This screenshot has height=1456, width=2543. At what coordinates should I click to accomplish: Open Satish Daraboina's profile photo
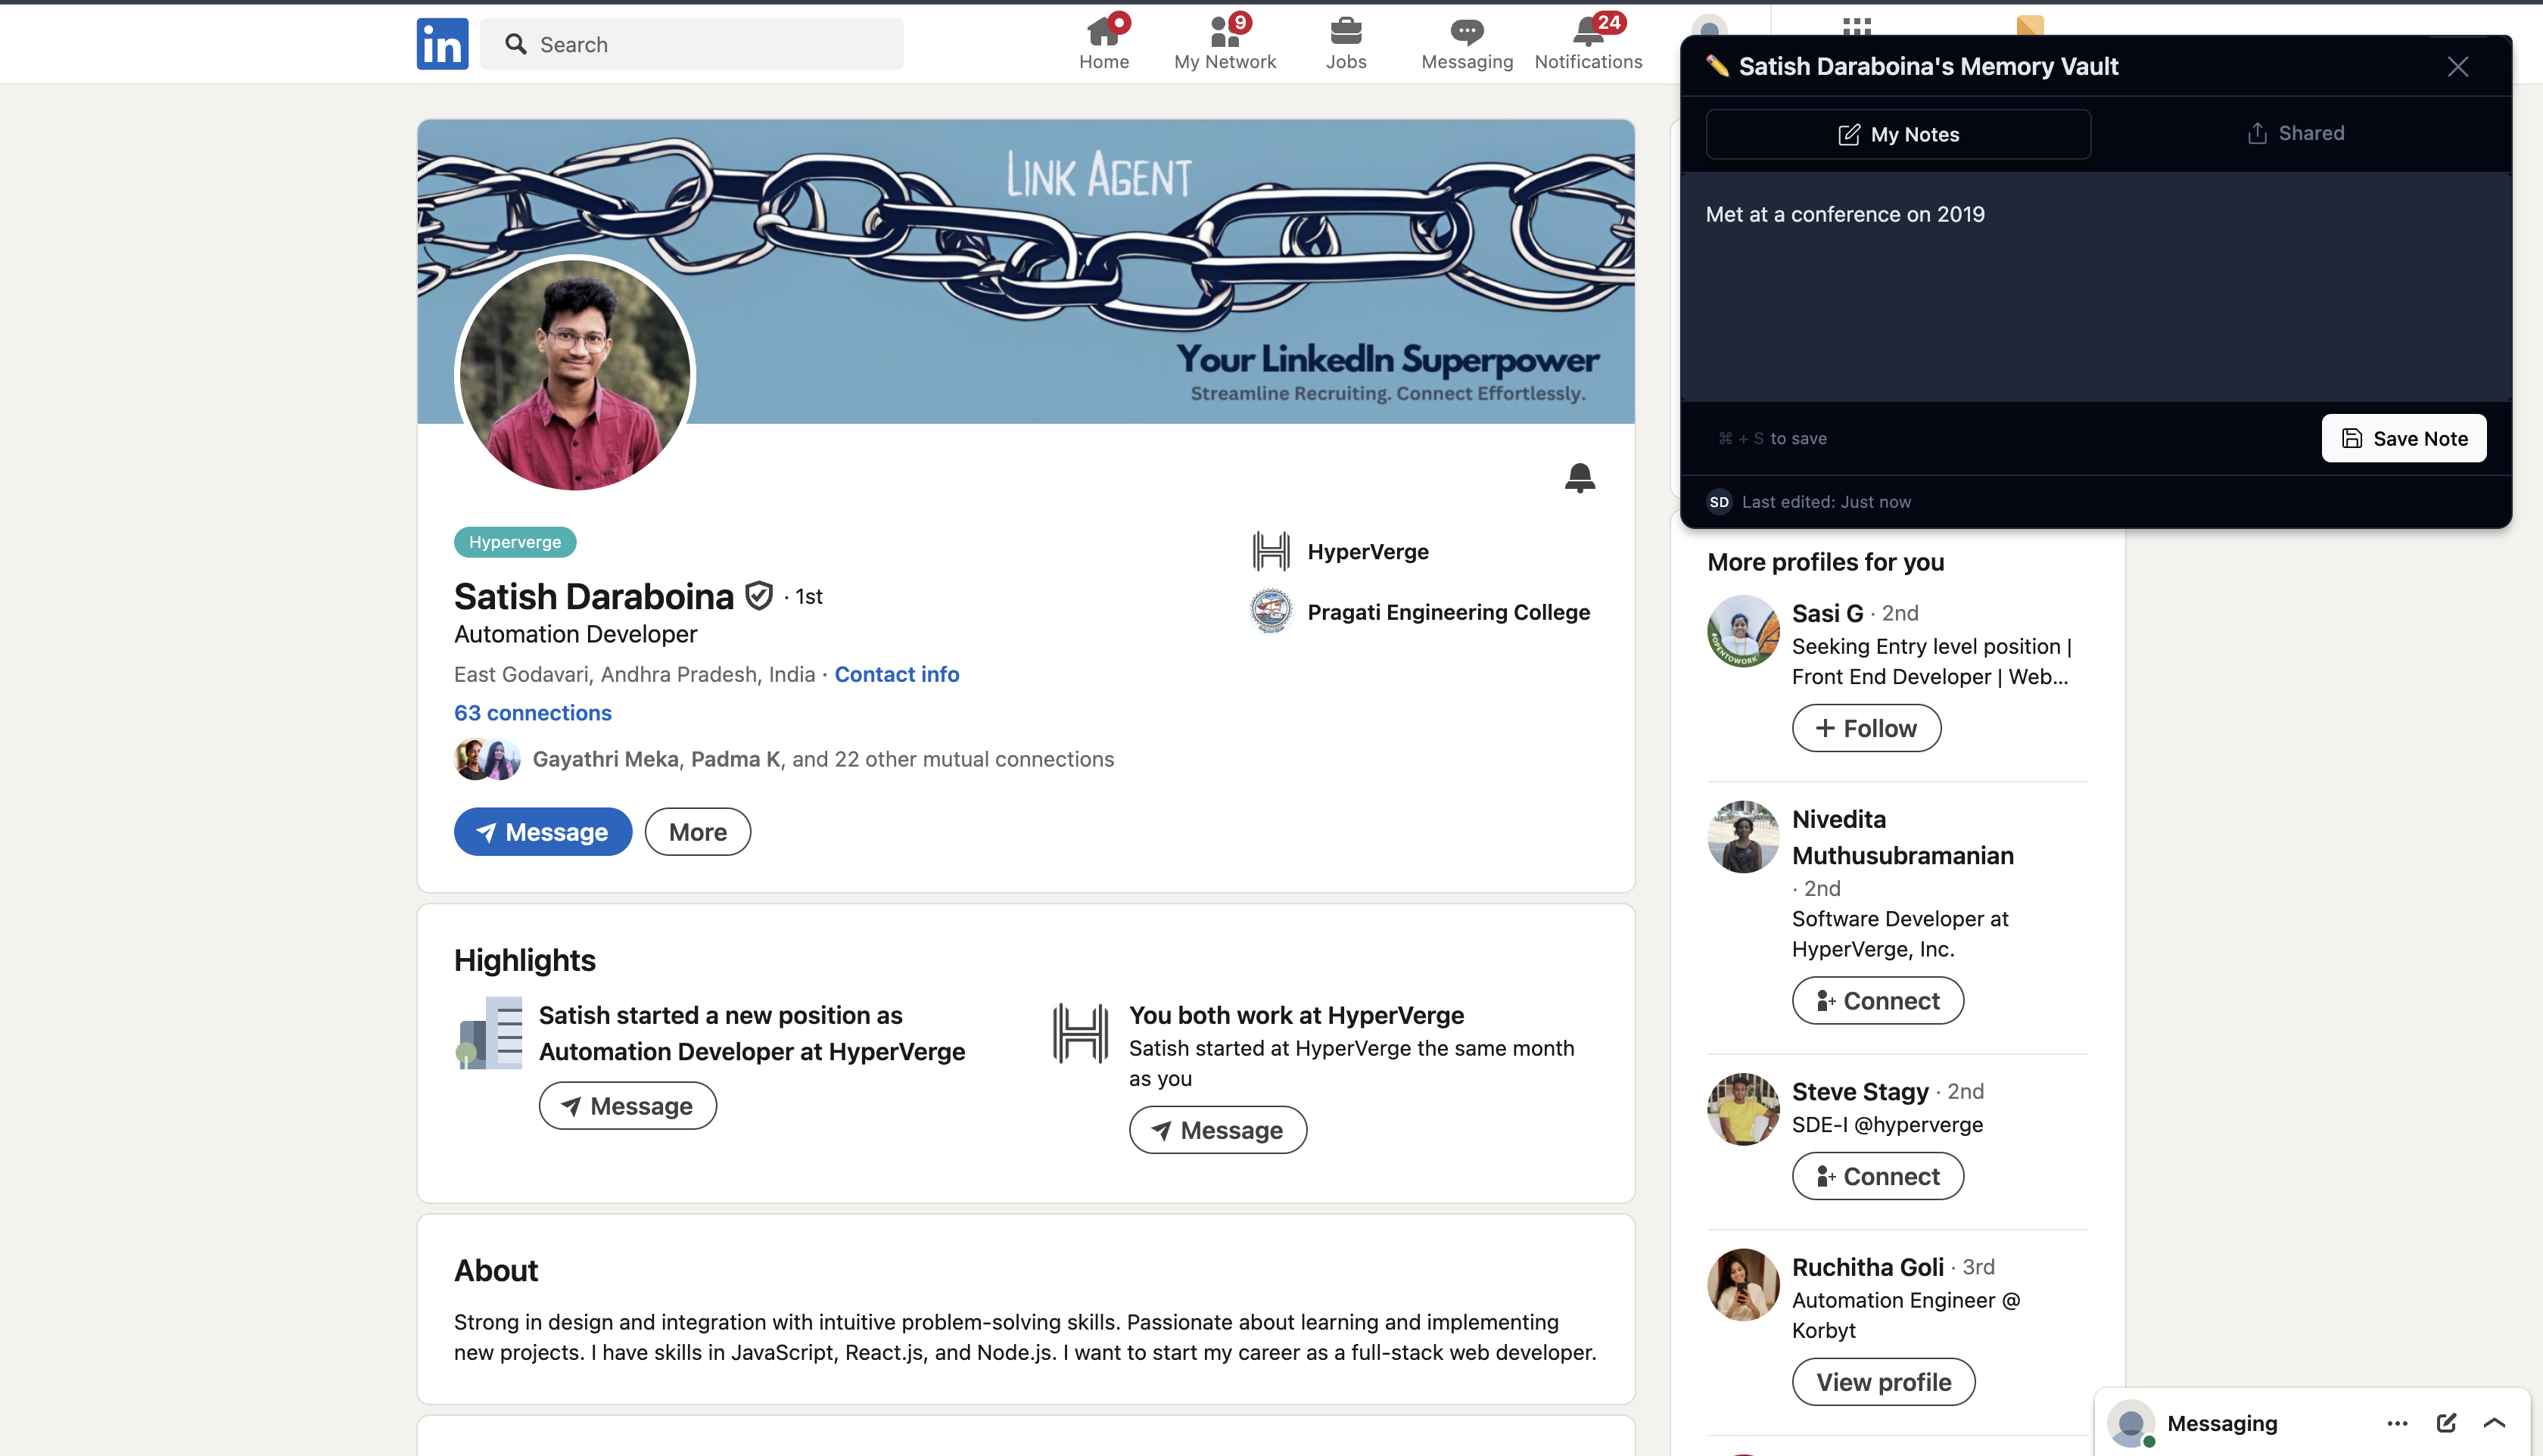click(x=574, y=375)
